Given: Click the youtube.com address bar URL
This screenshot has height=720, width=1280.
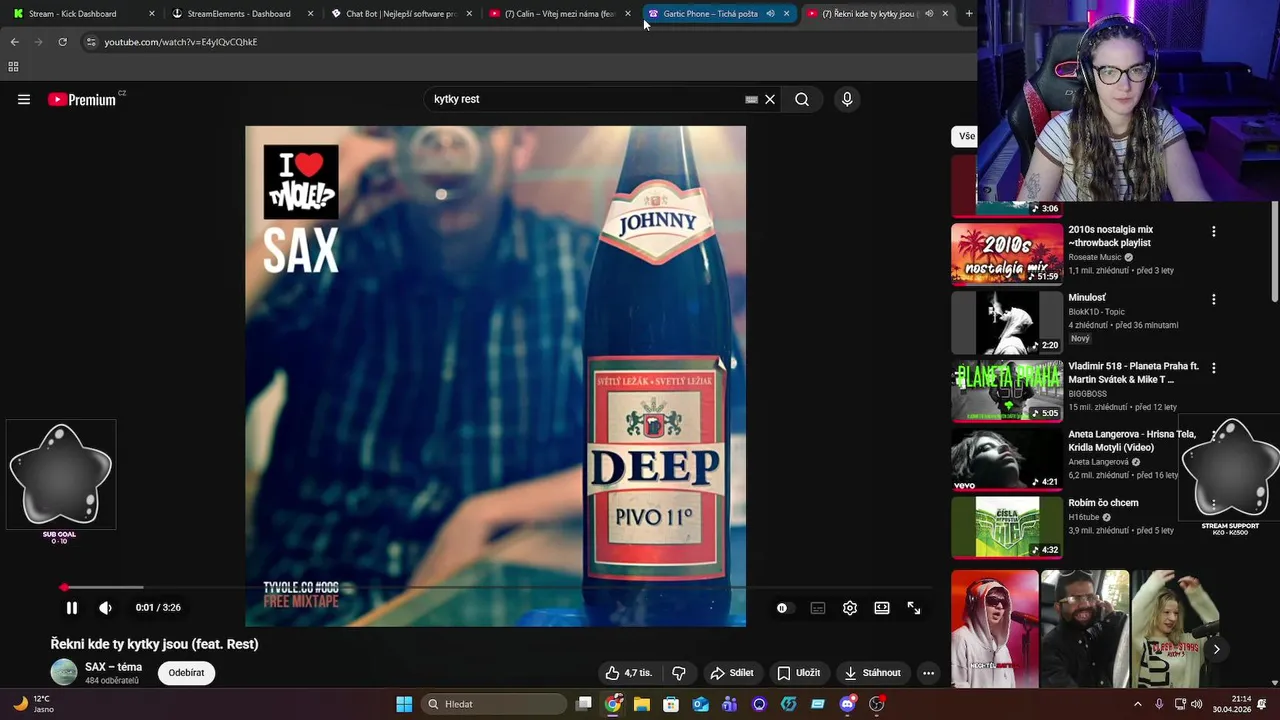Looking at the screenshot, I should (x=181, y=42).
